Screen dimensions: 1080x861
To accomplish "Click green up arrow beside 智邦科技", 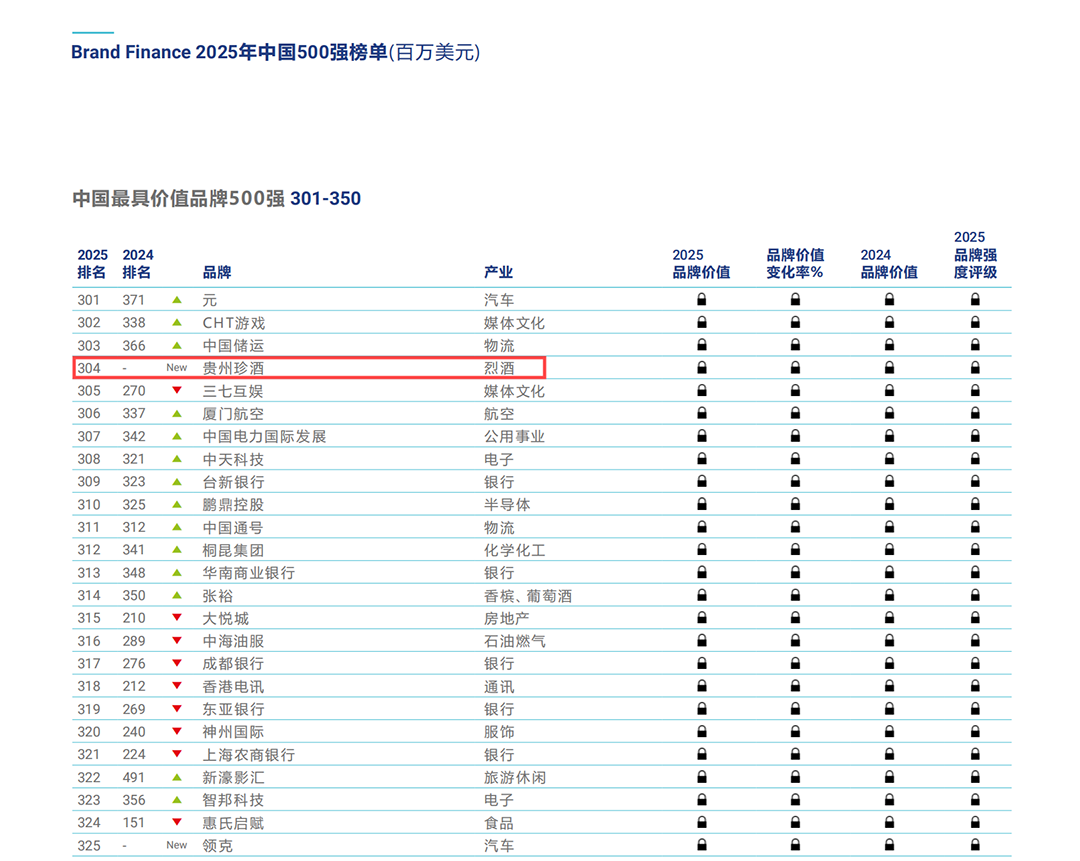I will [x=177, y=800].
